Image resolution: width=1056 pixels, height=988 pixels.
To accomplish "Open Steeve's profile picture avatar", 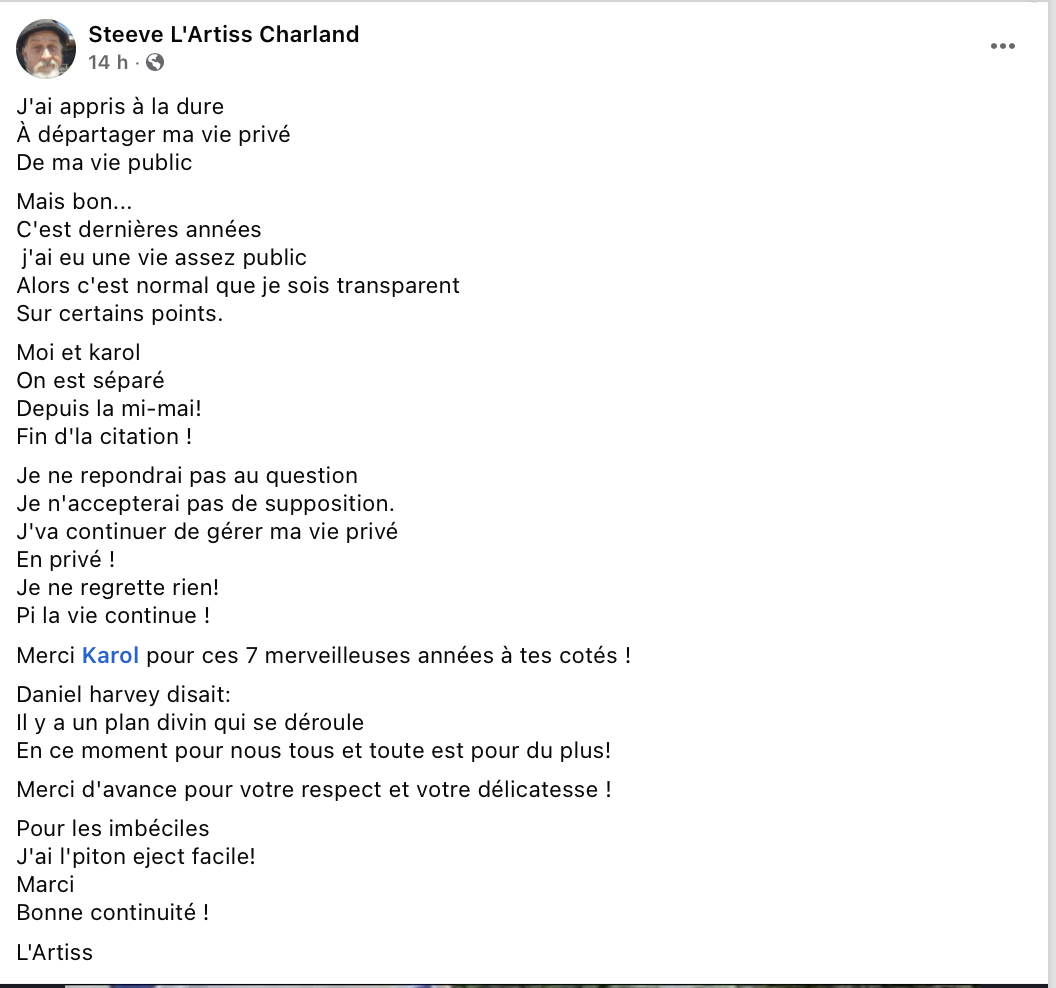I will [46, 48].
